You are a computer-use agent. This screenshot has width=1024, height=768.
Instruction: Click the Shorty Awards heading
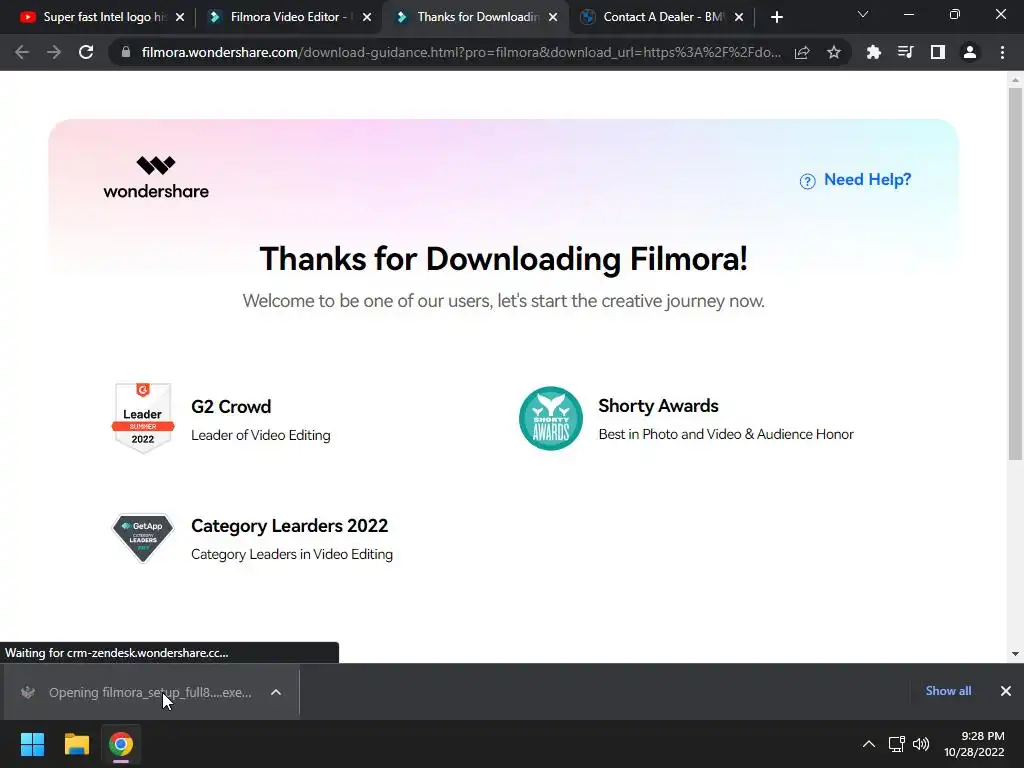click(658, 406)
